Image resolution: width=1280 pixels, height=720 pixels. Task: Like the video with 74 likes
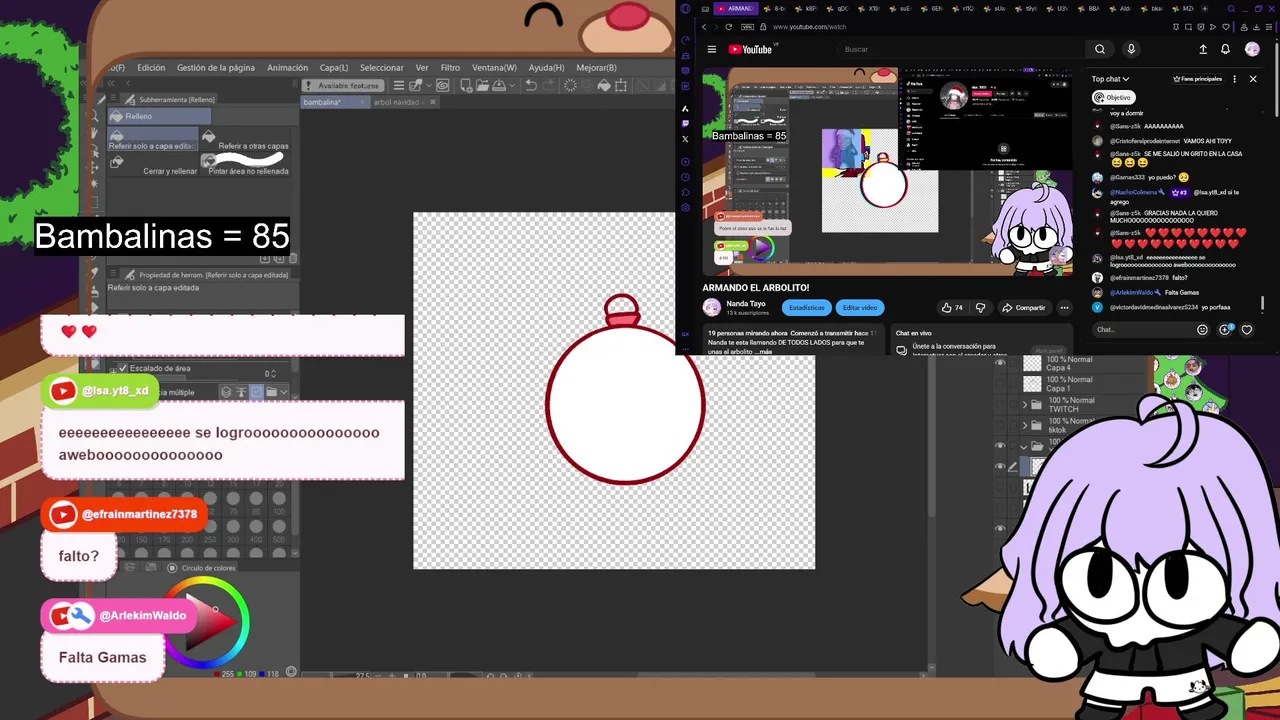pos(951,307)
